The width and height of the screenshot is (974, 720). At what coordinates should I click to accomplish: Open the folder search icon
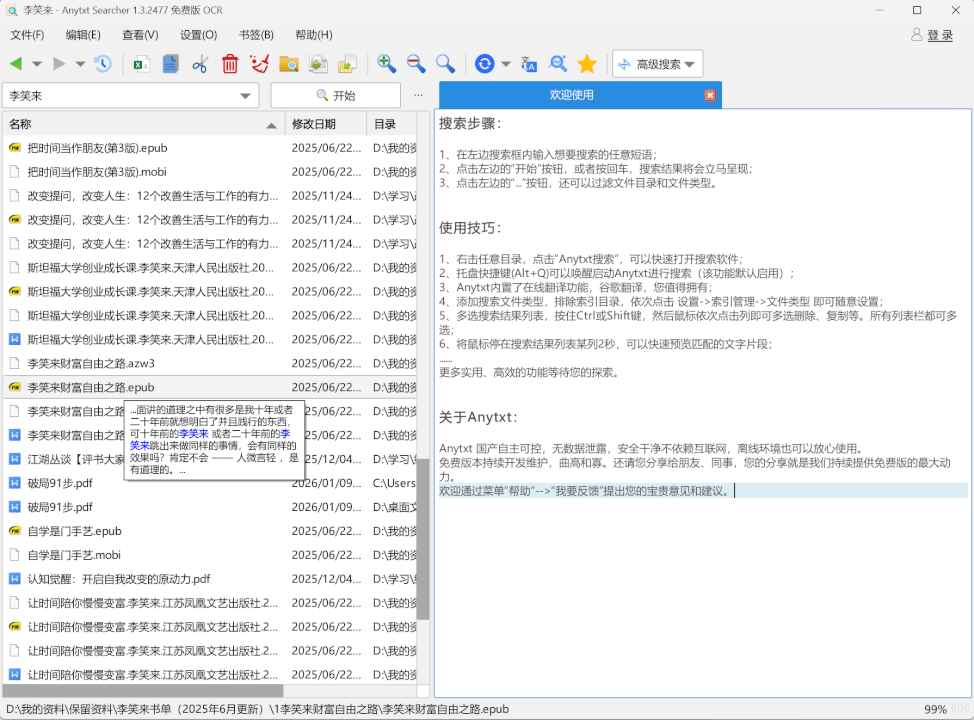pos(290,63)
